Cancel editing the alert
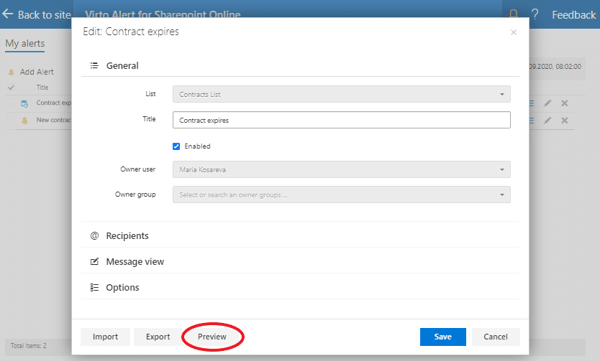The height and width of the screenshot is (361, 600). [496, 337]
